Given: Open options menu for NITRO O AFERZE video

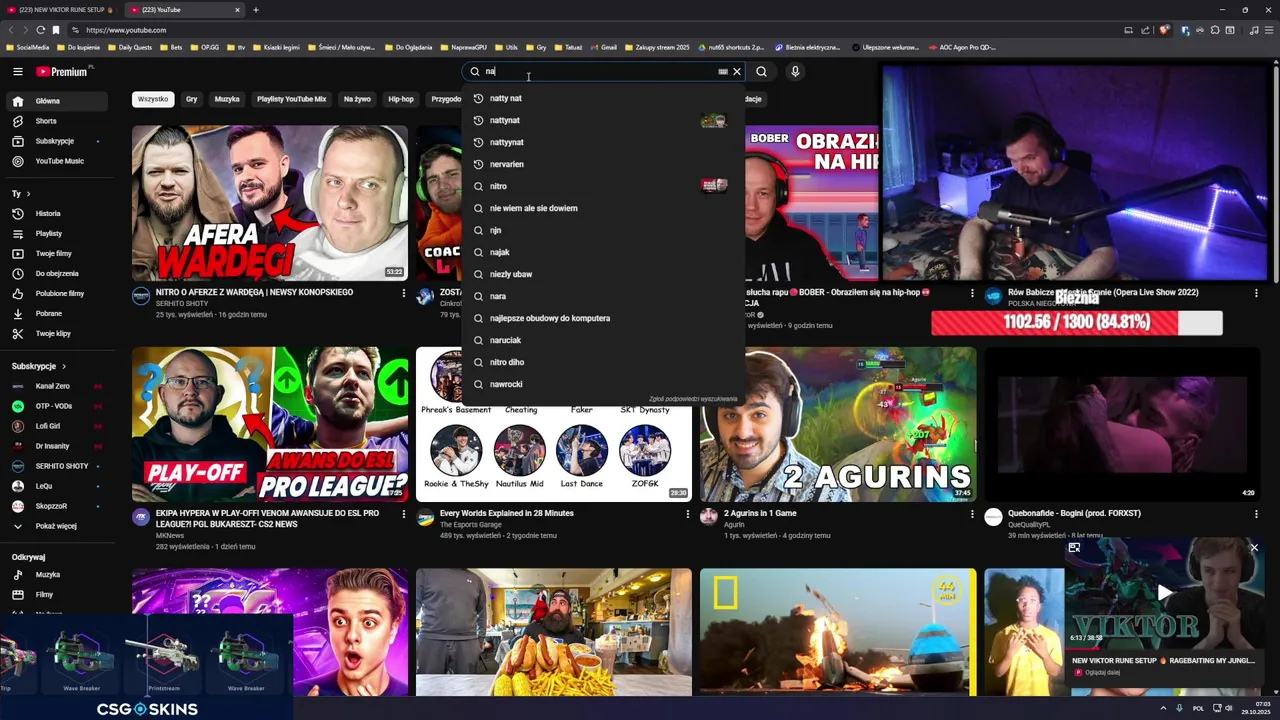Looking at the screenshot, I should coord(404,293).
